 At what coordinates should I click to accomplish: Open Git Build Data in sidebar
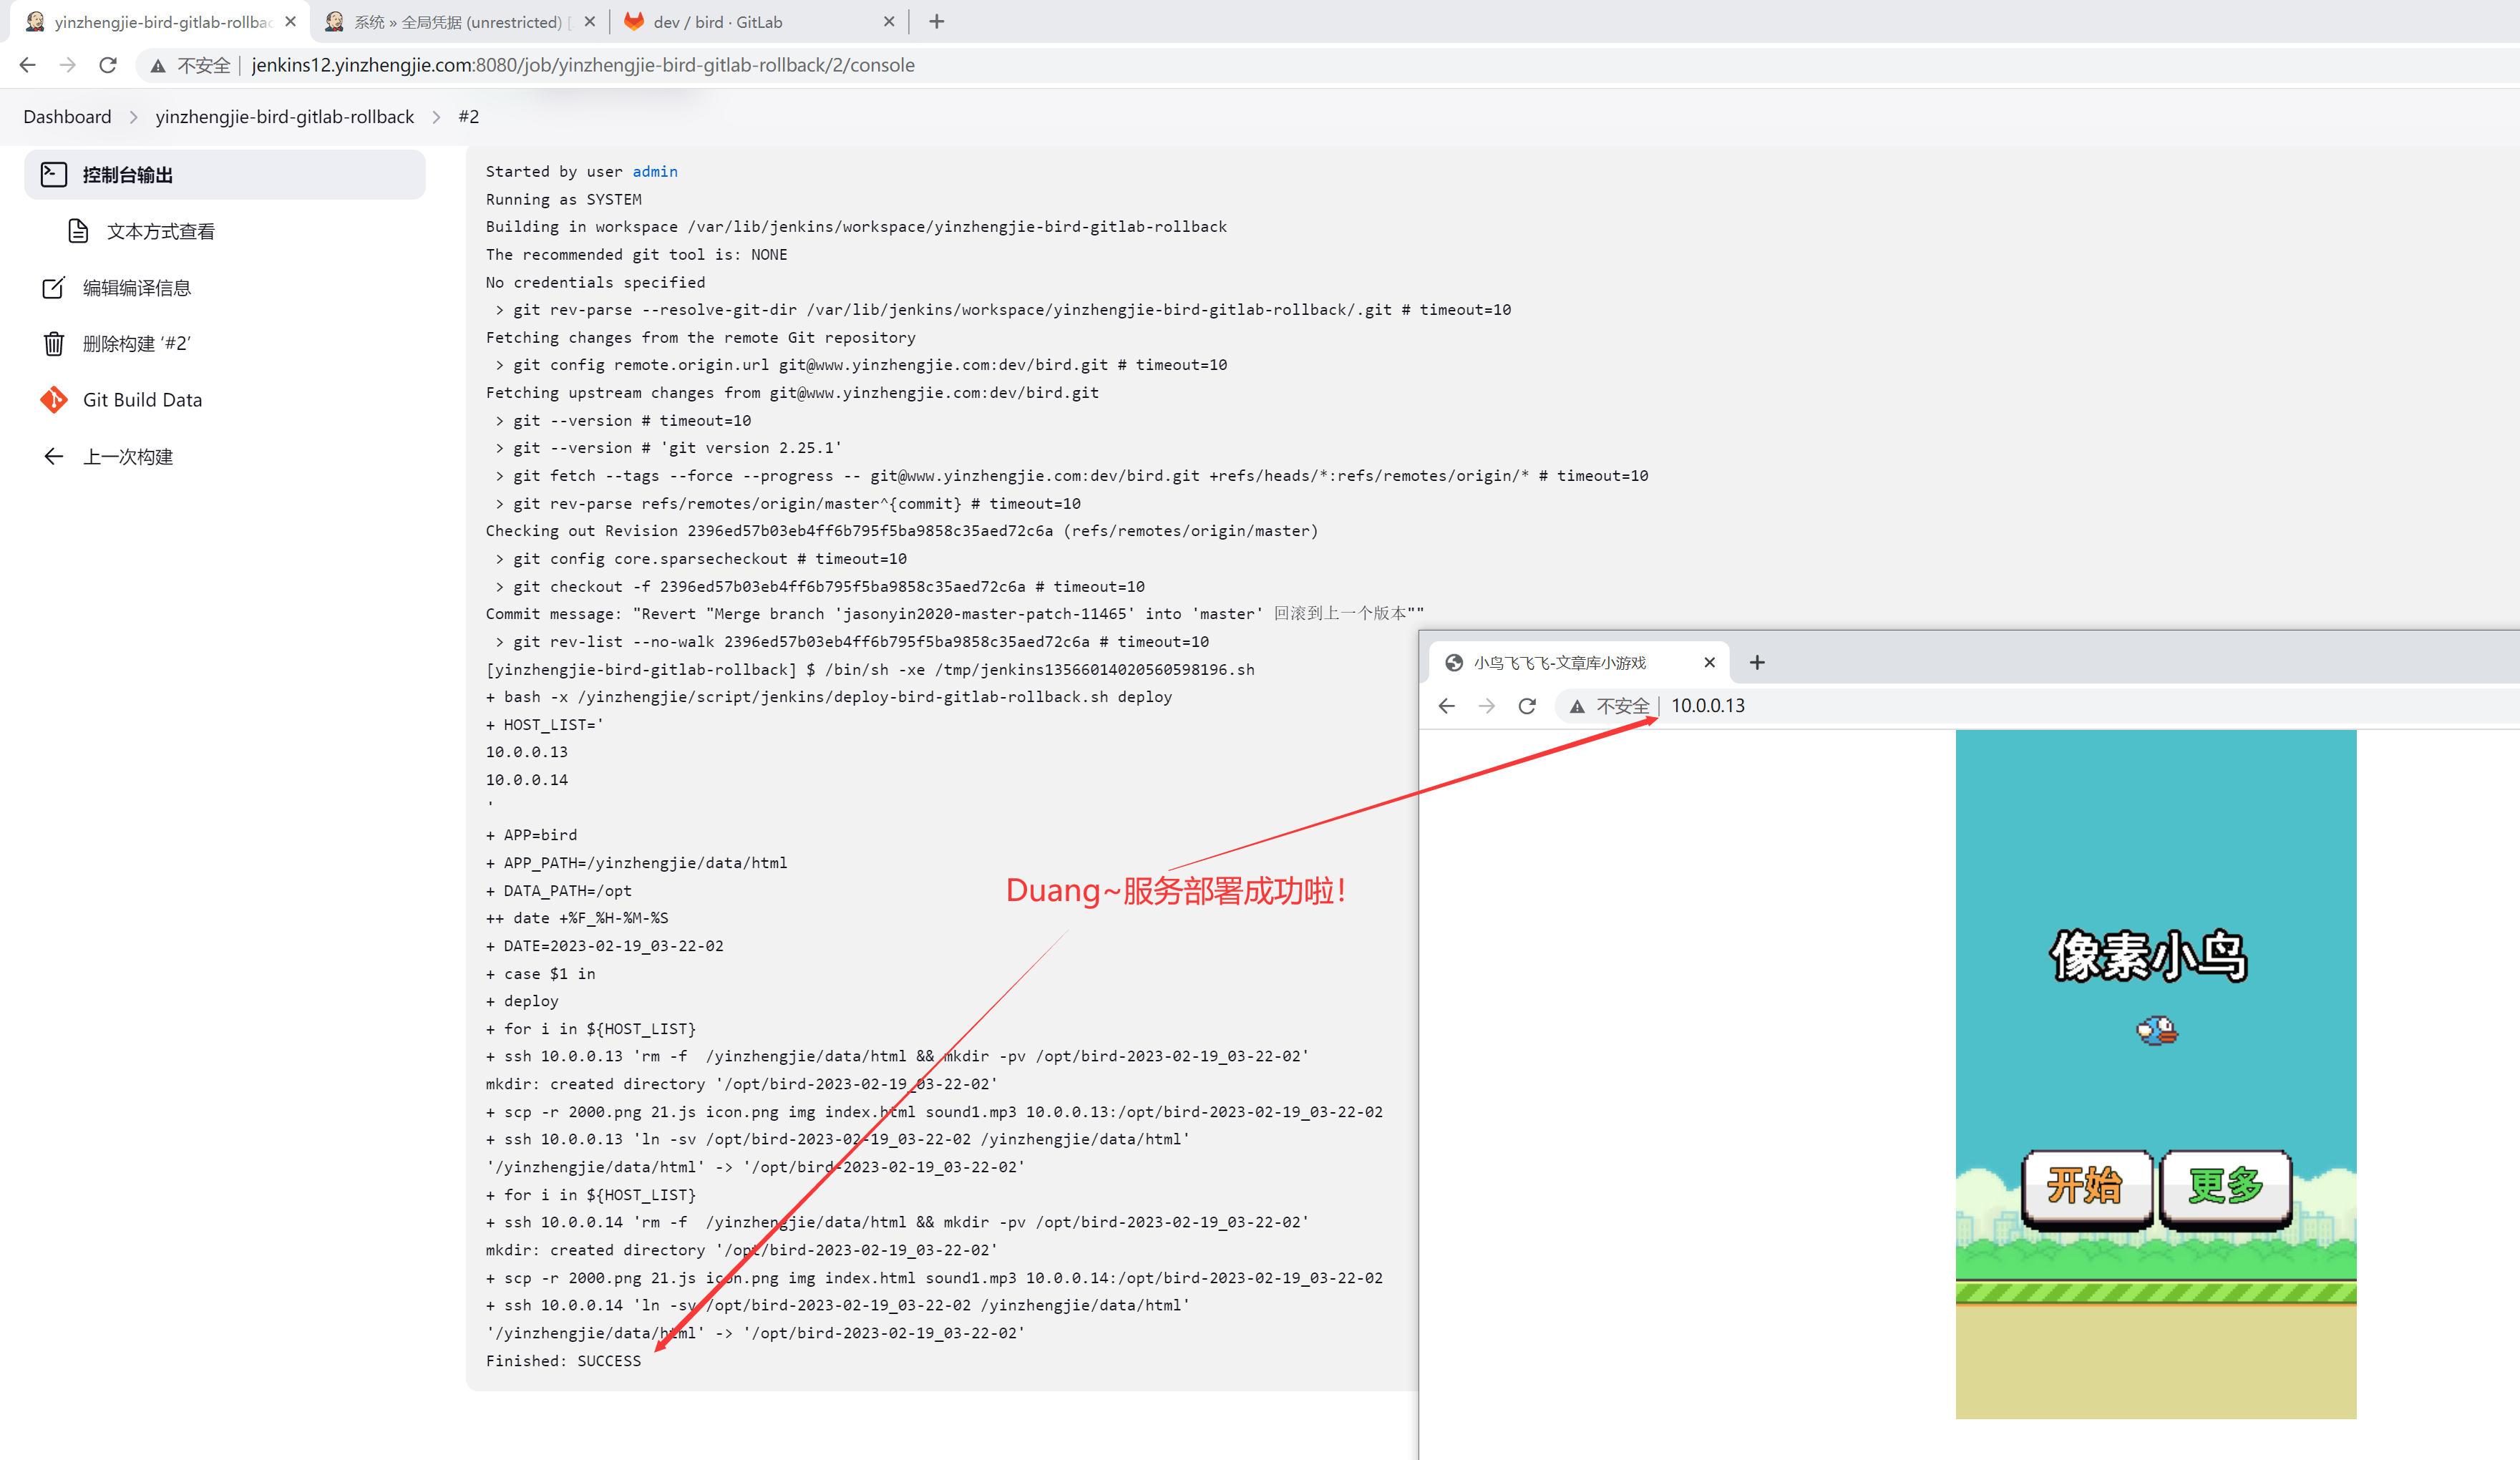142,400
